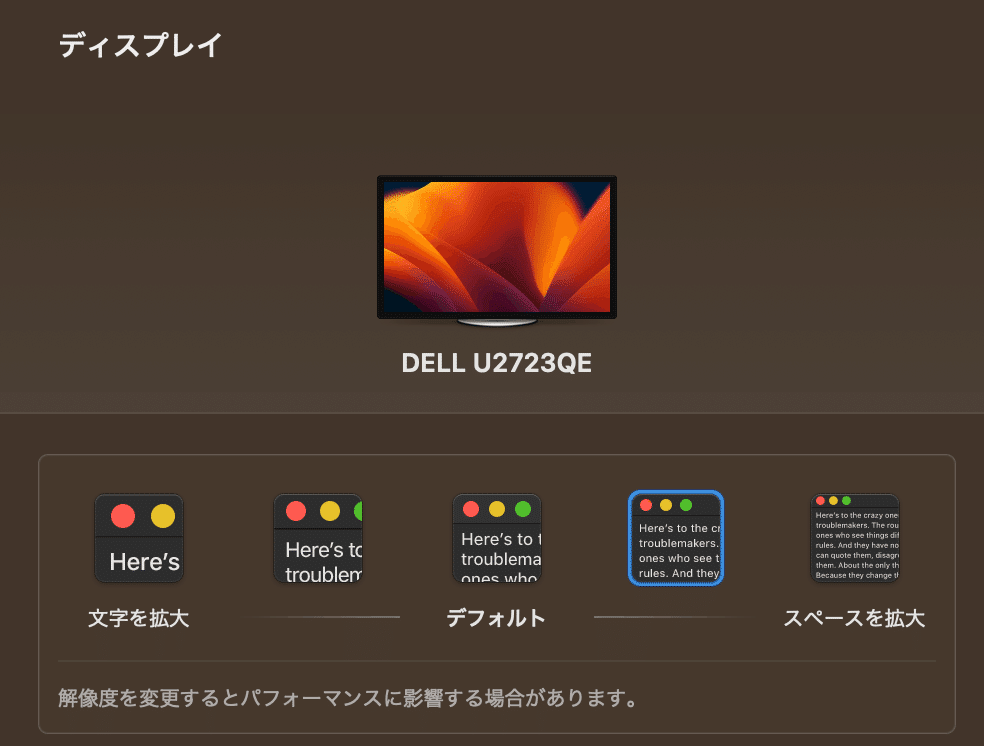Select the middle default resolution thumbnail
984x746 pixels.
[x=497, y=538]
